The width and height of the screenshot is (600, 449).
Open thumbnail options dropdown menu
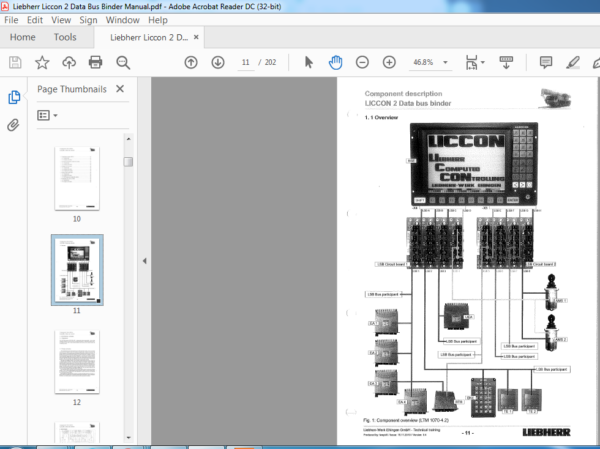(47, 115)
